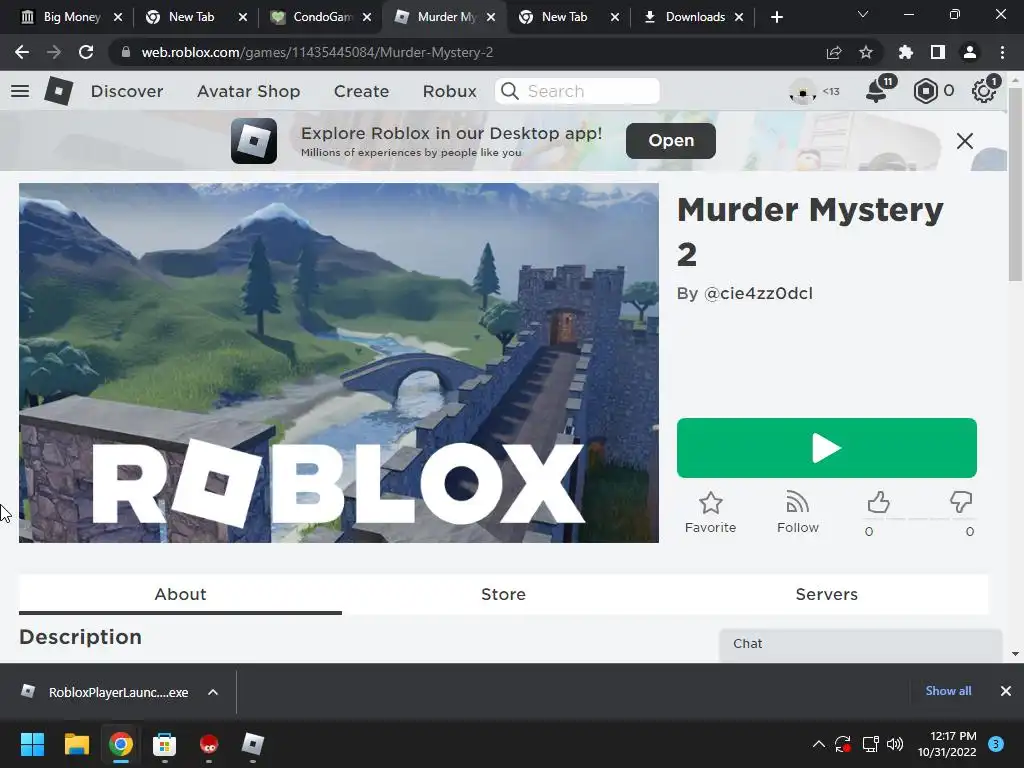Click the Roblox search field
The image size is (1024, 768).
[577, 91]
